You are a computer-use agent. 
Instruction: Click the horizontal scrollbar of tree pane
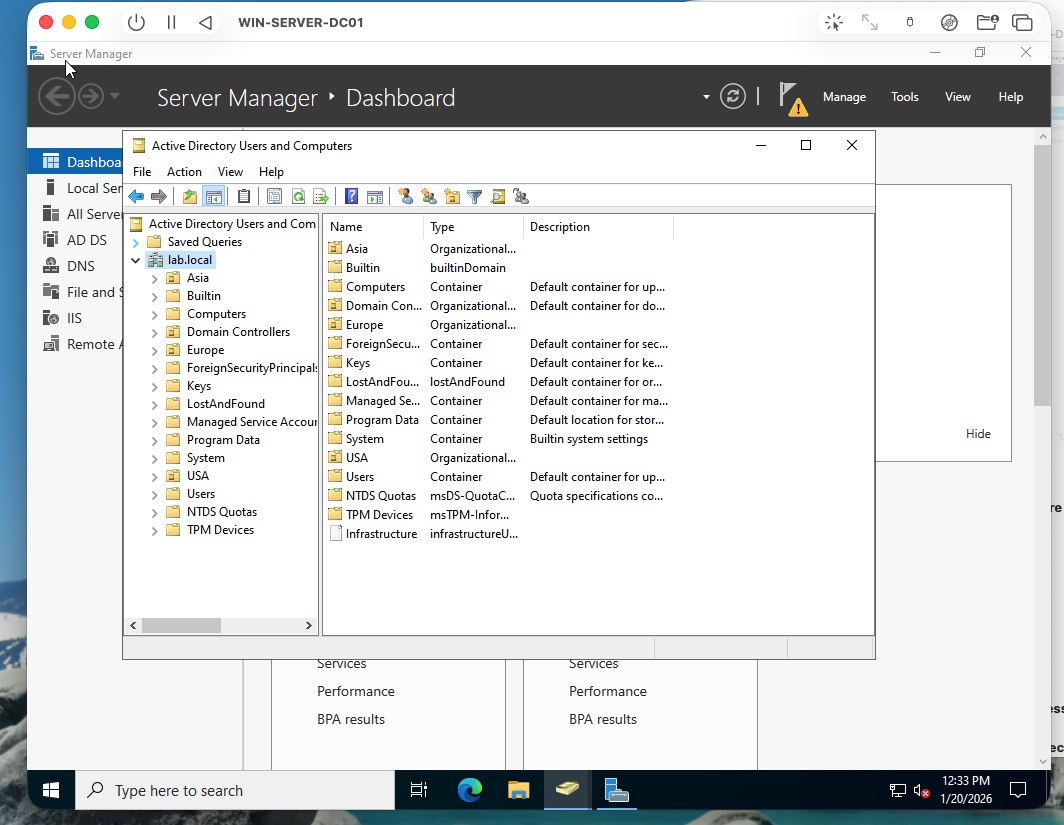180,625
